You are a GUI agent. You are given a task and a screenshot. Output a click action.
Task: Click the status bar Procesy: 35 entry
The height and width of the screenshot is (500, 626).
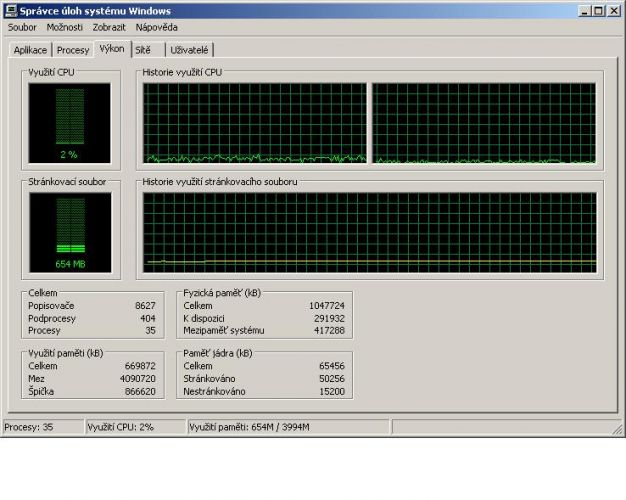[x=44, y=427]
